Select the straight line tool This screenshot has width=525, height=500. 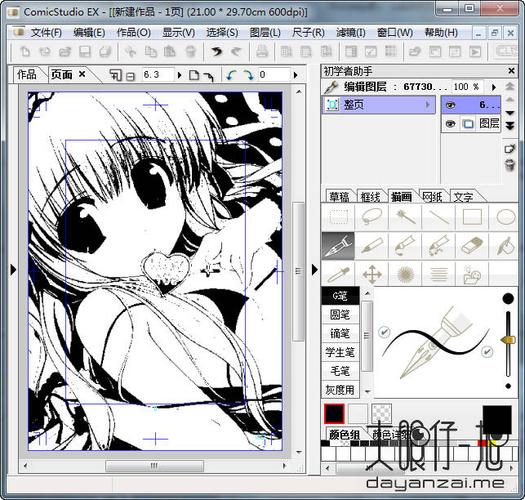coord(439,217)
